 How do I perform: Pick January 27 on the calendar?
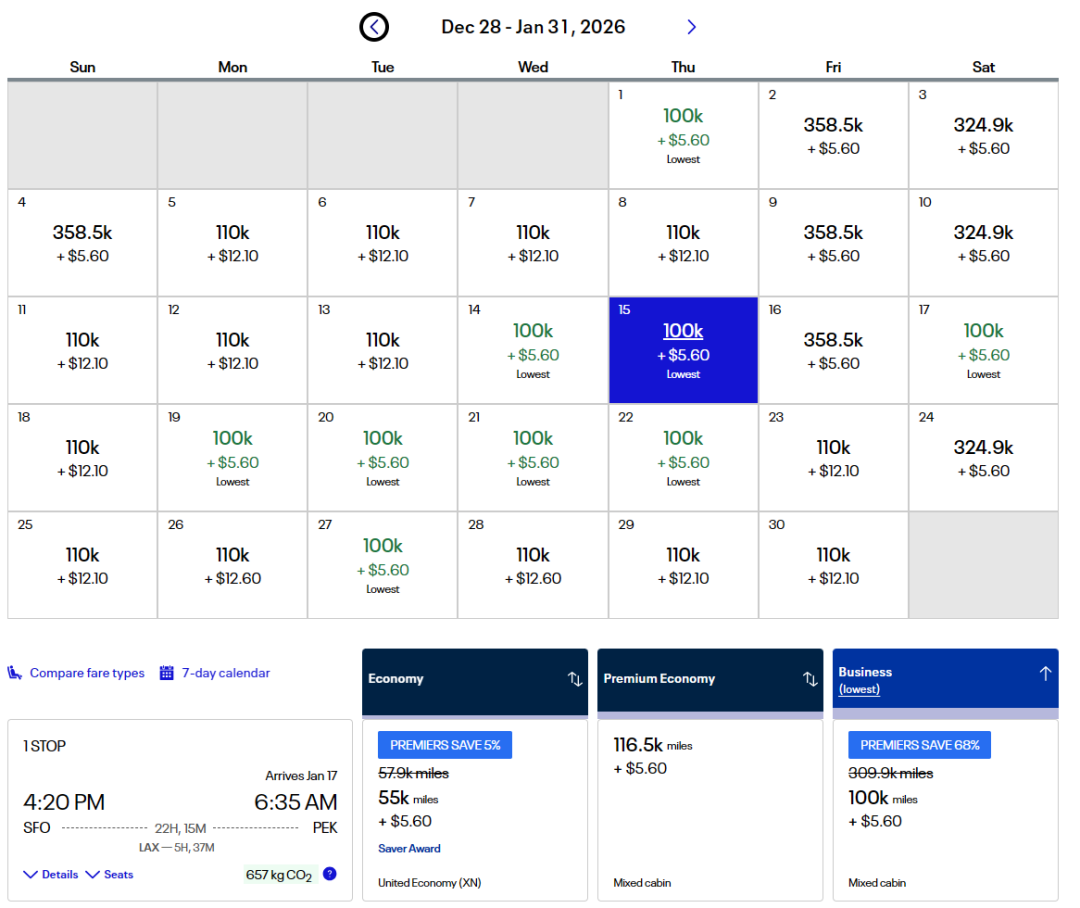point(383,565)
